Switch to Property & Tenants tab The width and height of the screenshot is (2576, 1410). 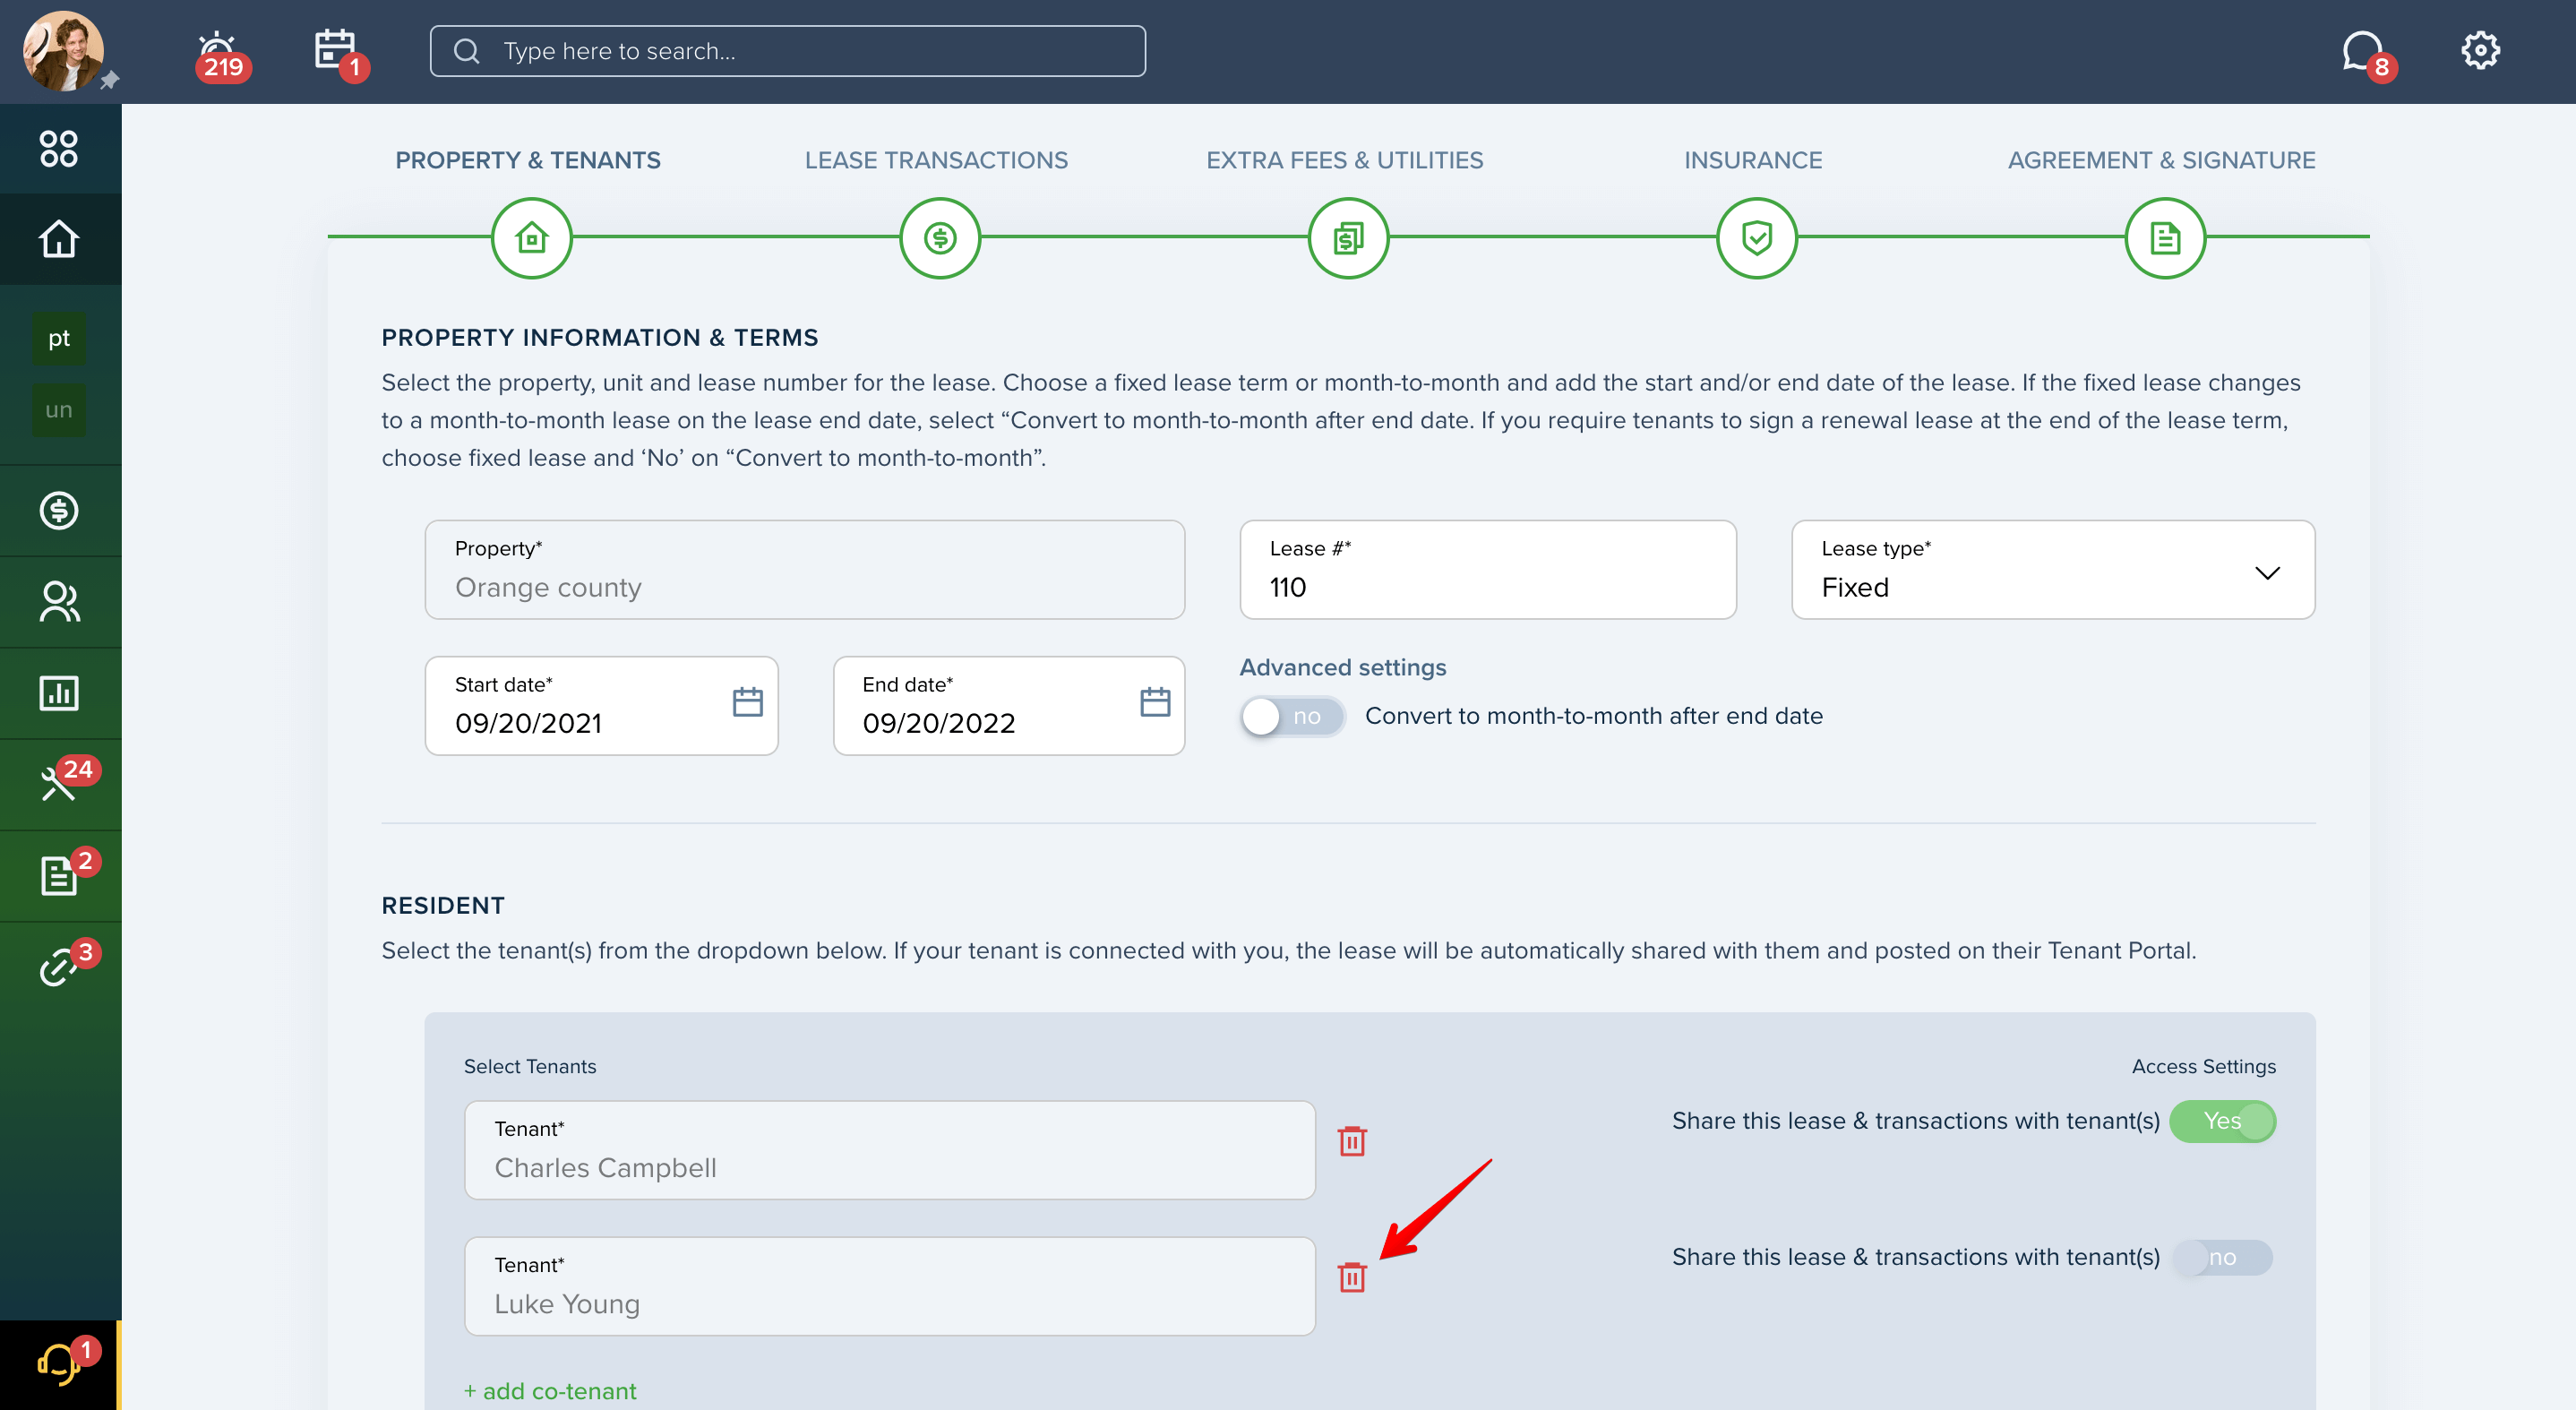point(528,160)
